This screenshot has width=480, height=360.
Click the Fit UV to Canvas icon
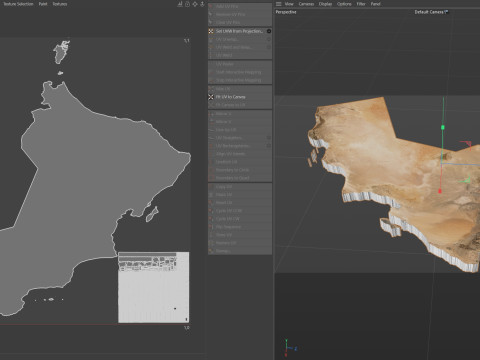(x=211, y=97)
